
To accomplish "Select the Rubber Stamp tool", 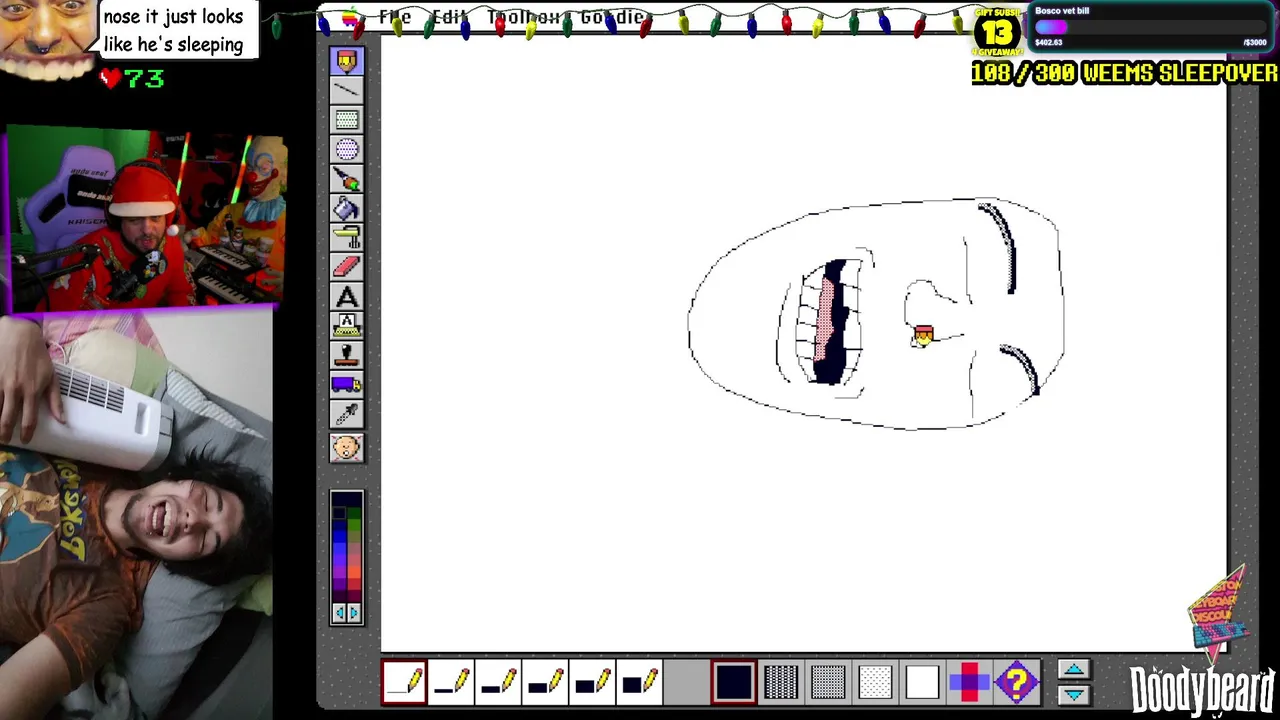I will 347,355.
